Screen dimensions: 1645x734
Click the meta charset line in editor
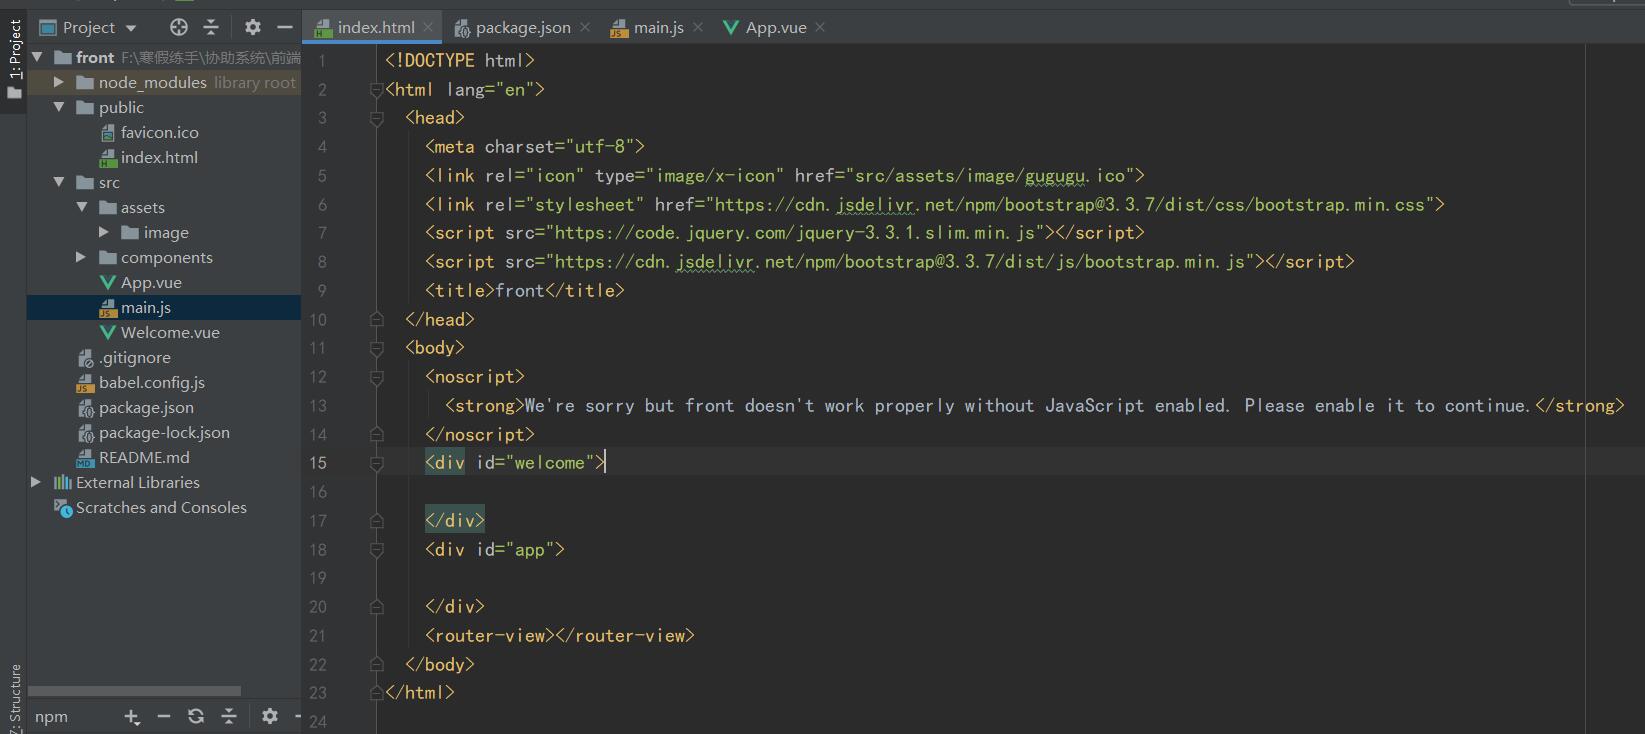(535, 147)
